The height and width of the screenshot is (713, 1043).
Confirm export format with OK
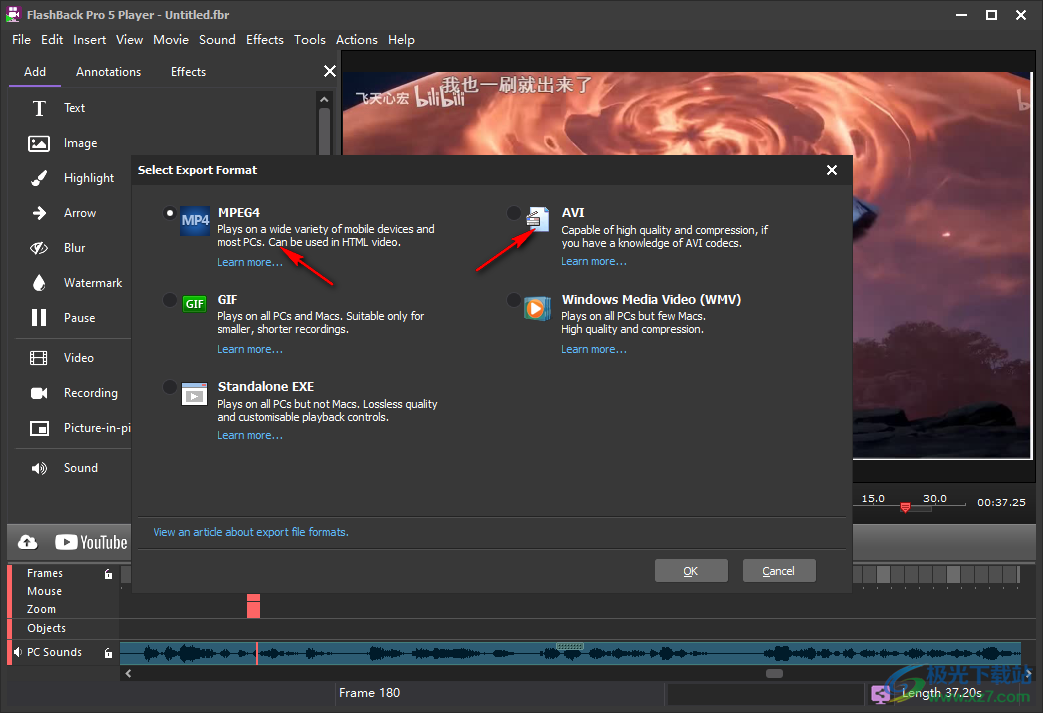pos(691,571)
